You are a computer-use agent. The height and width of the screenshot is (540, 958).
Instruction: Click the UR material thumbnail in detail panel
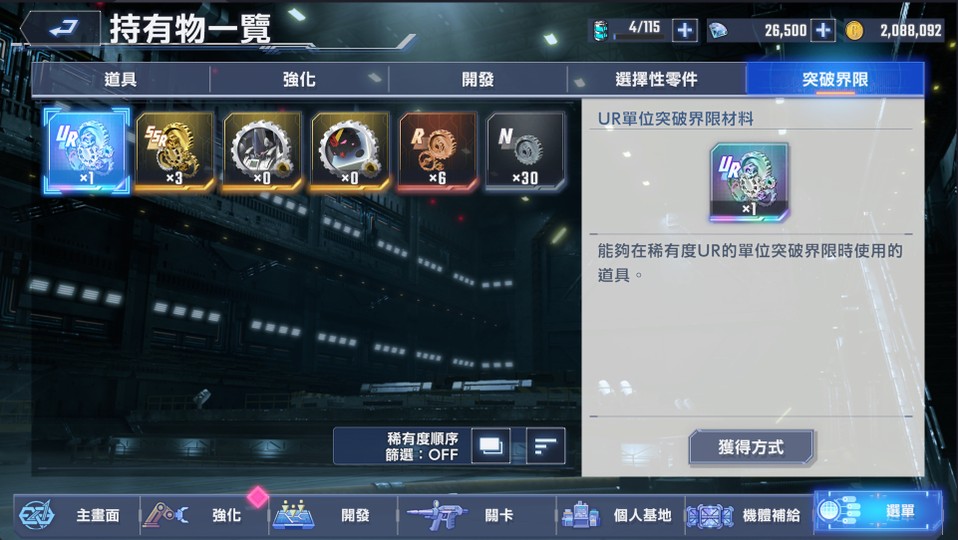pos(749,182)
